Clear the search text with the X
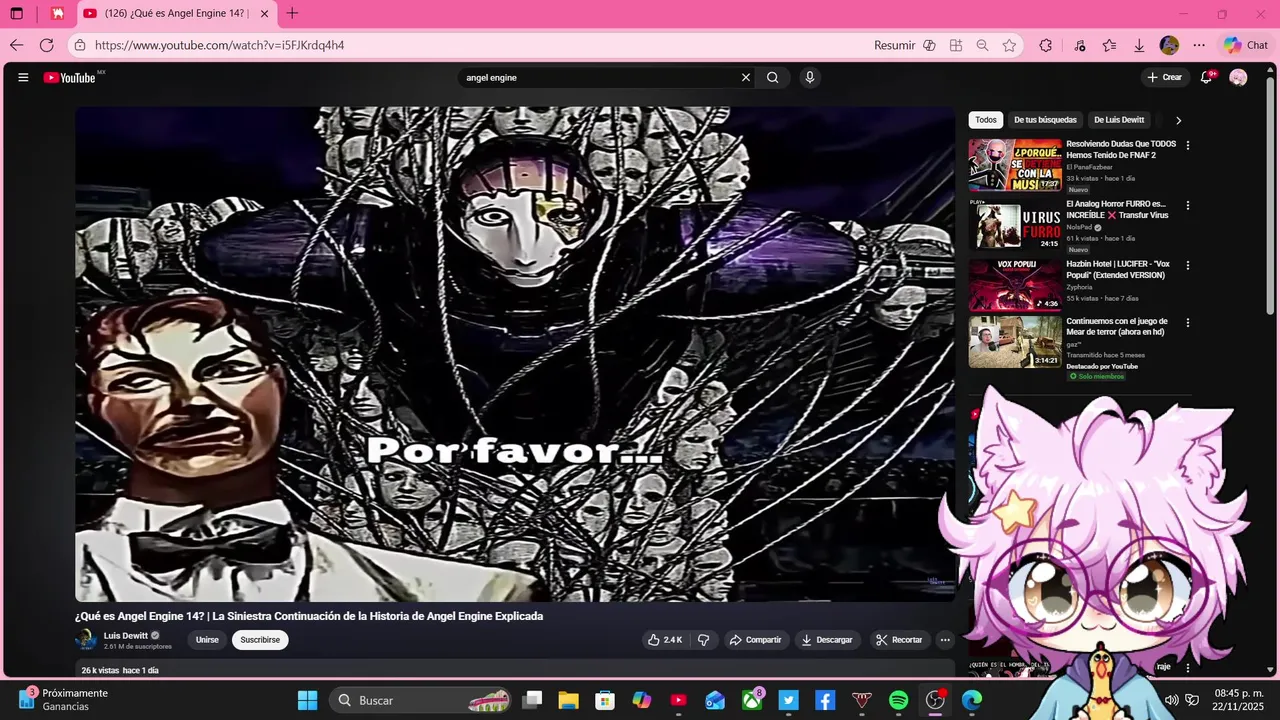 (745, 77)
